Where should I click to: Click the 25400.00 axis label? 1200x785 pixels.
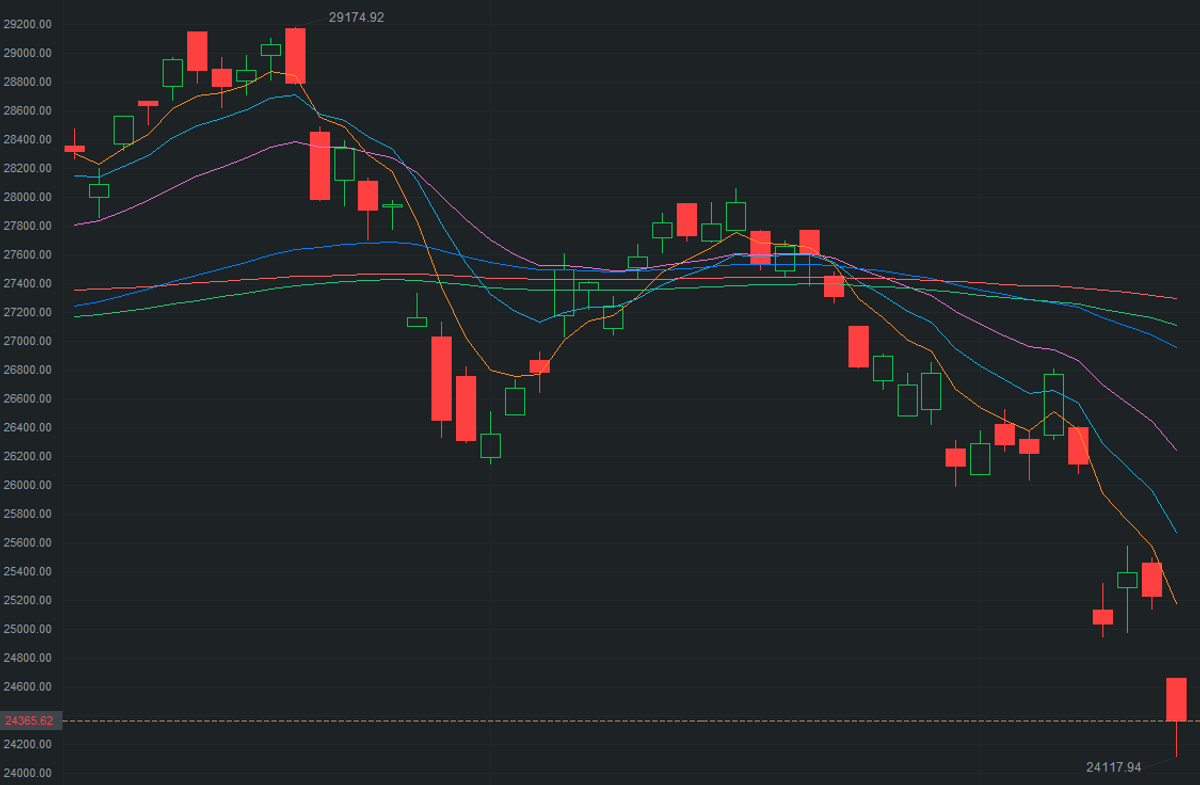[x=28, y=572]
